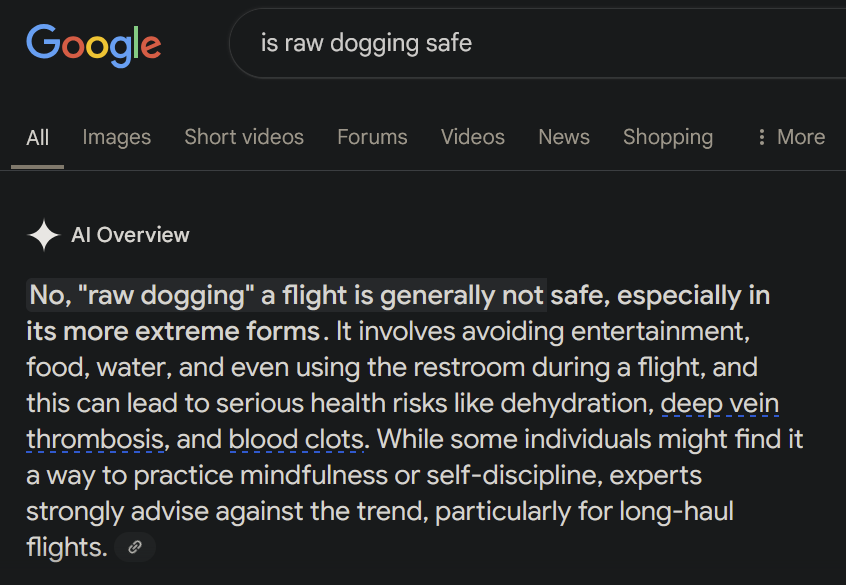Open the Short videos tab
The height and width of the screenshot is (585, 846).
coord(244,137)
